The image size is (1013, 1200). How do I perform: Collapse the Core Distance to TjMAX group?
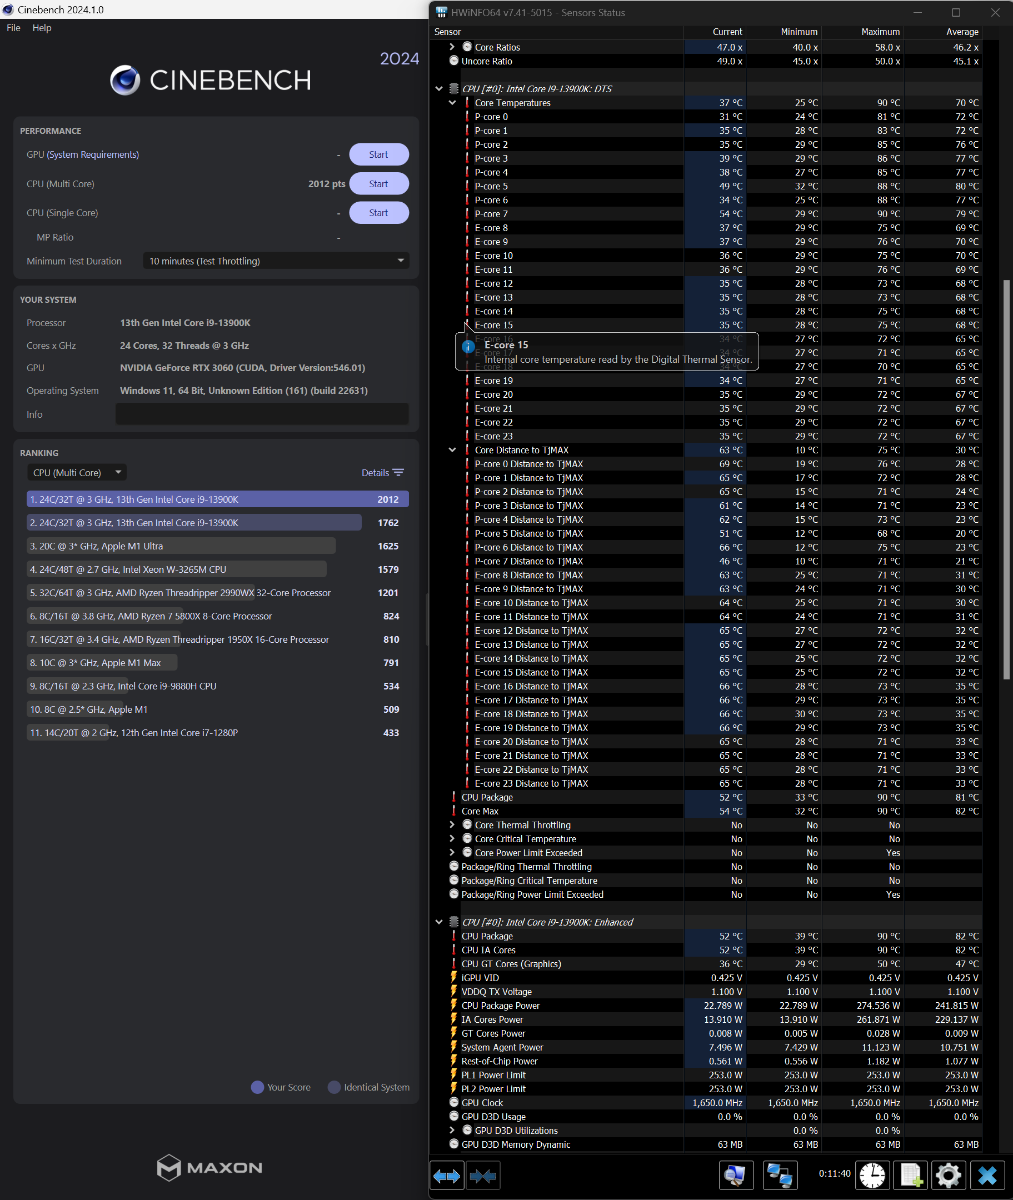coord(452,450)
